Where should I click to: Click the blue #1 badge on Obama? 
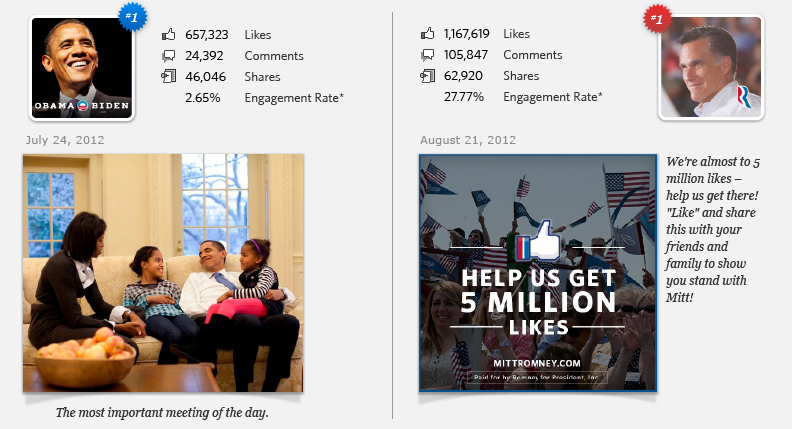tap(129, 17)
